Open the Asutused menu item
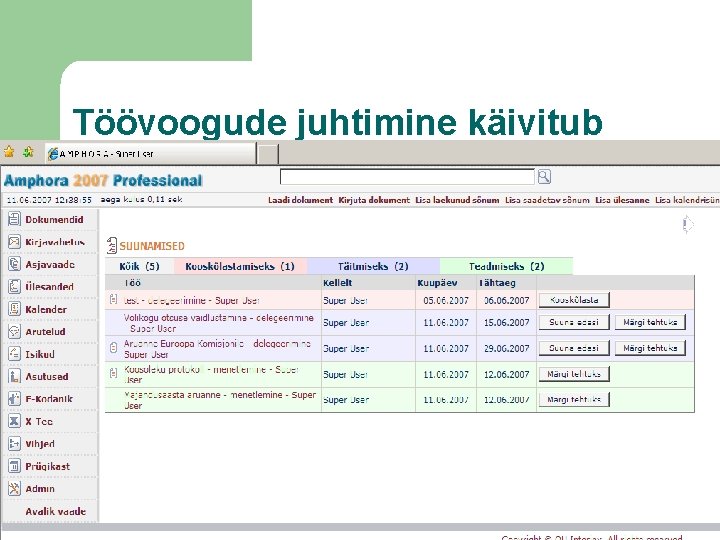Viewport: 720px width, 540px height. coord(47,377)
